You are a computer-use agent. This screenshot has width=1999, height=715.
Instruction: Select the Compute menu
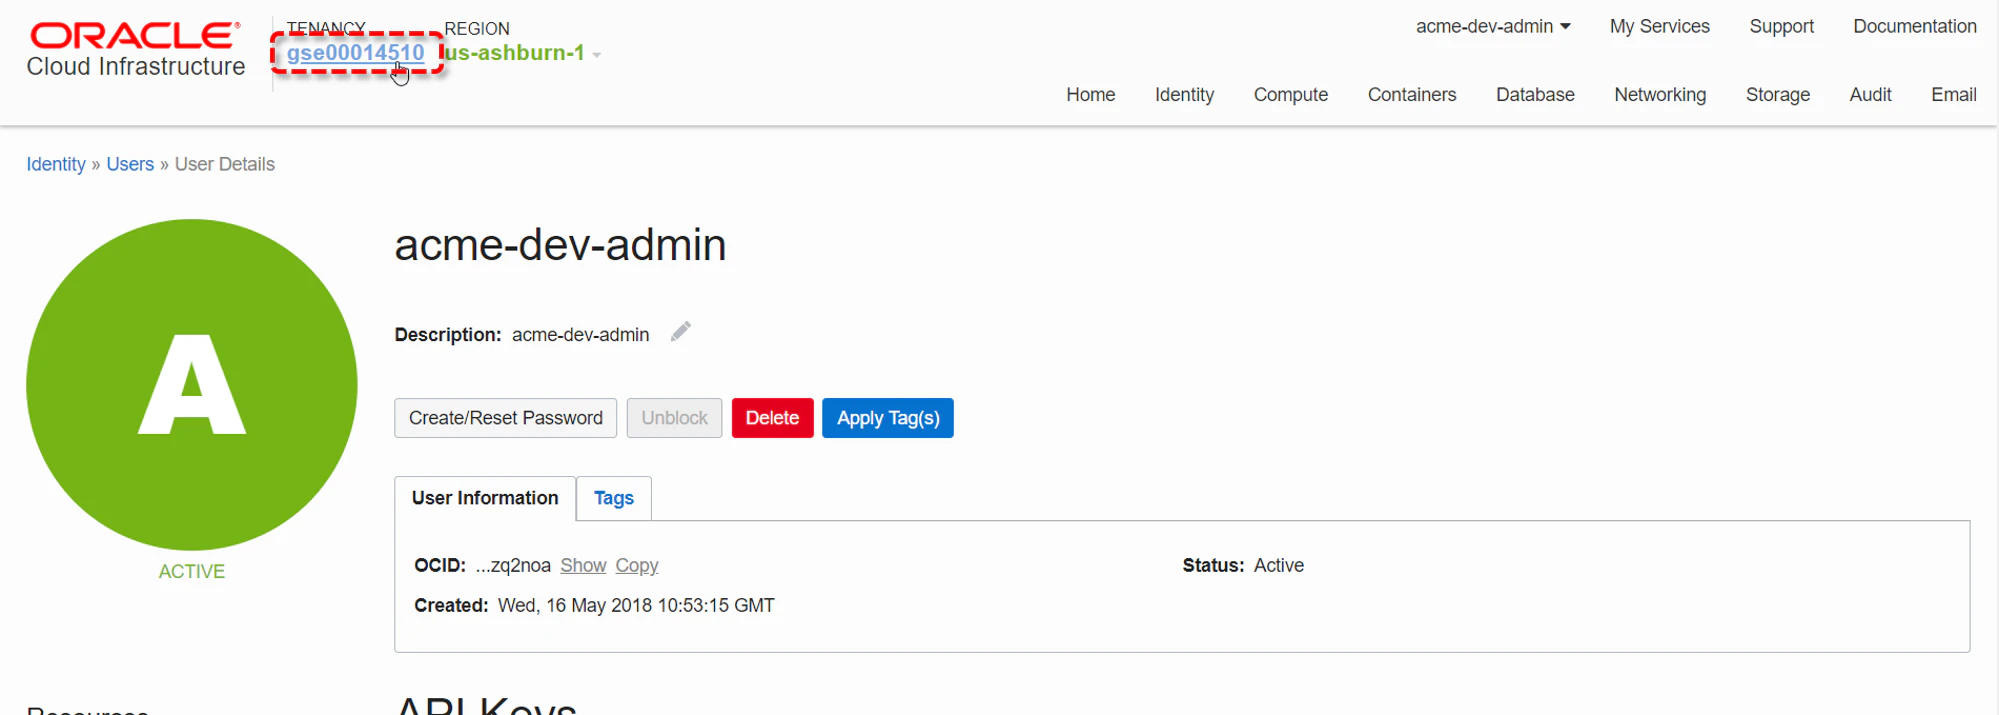pos(1291,95)
